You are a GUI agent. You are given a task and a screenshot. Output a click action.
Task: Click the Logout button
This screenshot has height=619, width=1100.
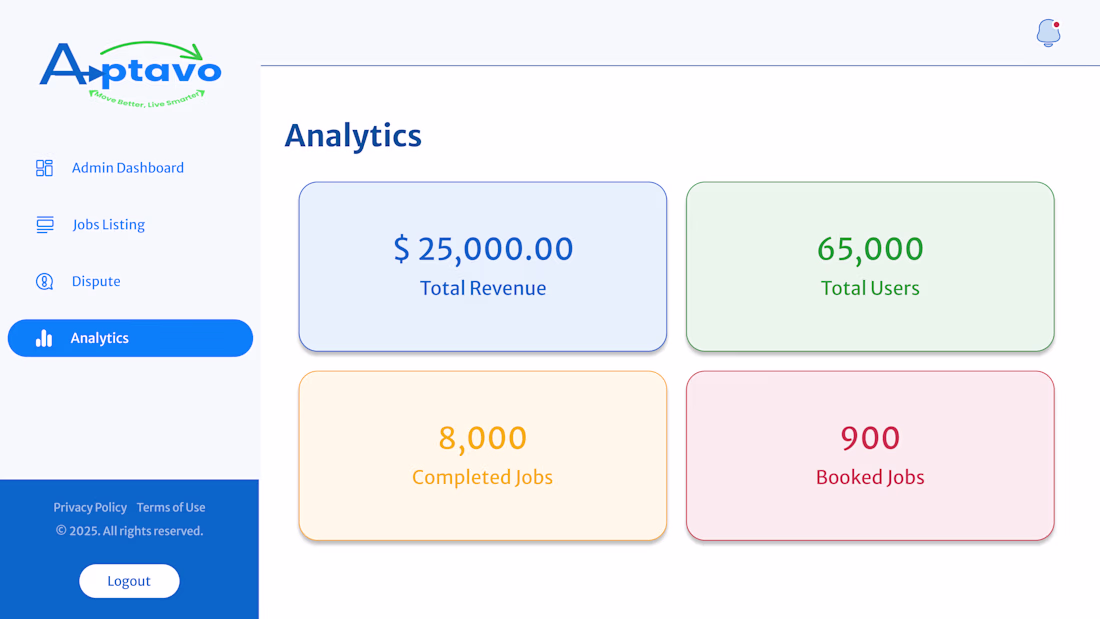pos(129,581)
